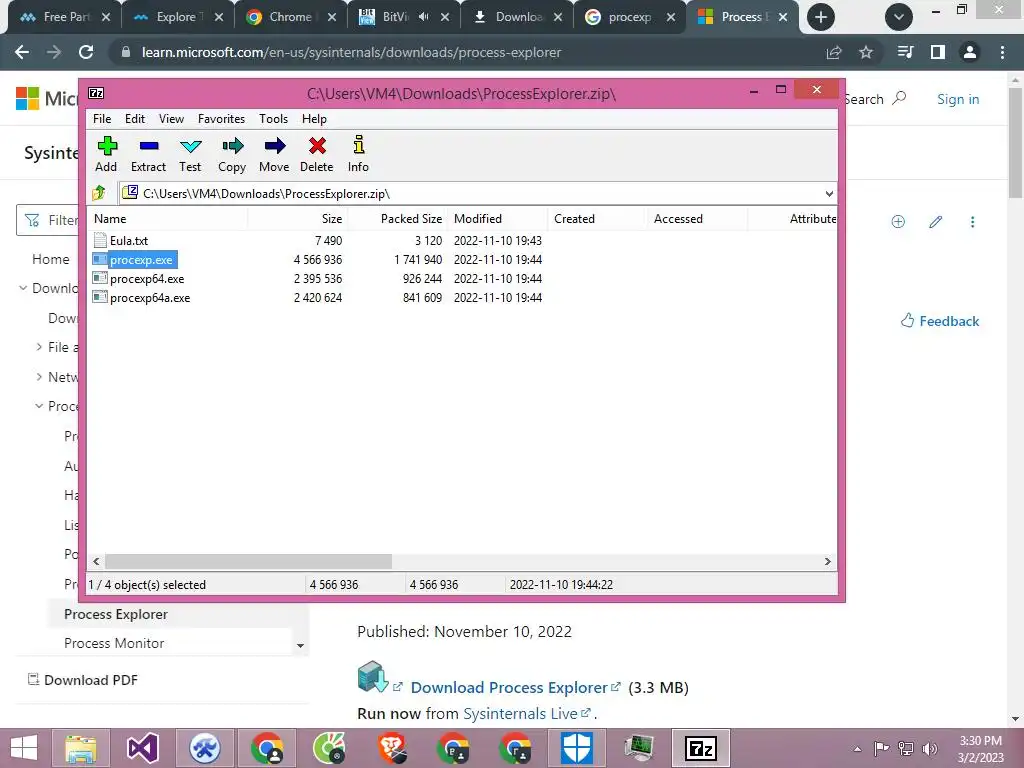Open the Chrome three-dot menu
Screen dimensions: 1024x768
(x=1002, y=52)
